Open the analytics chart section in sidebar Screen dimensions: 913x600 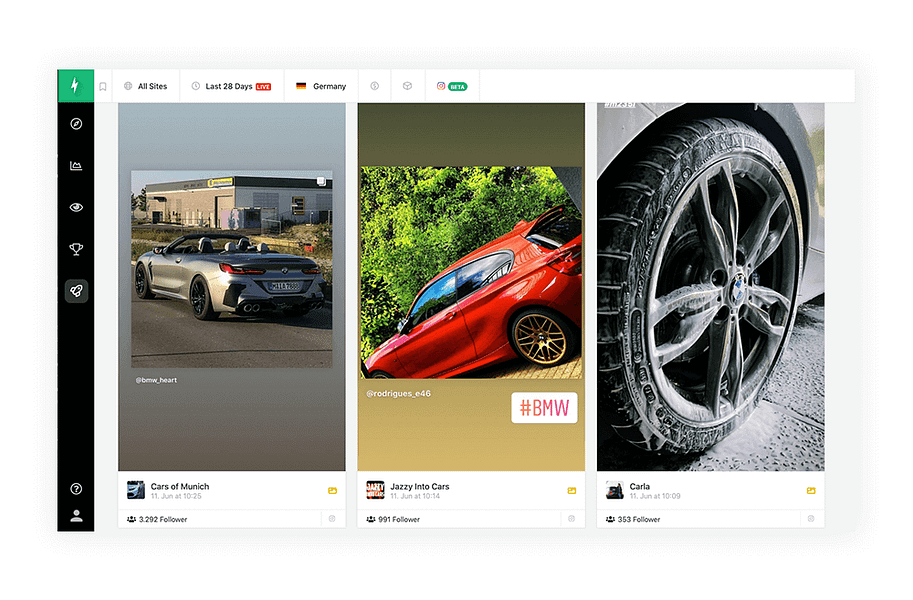coord(76,165)
